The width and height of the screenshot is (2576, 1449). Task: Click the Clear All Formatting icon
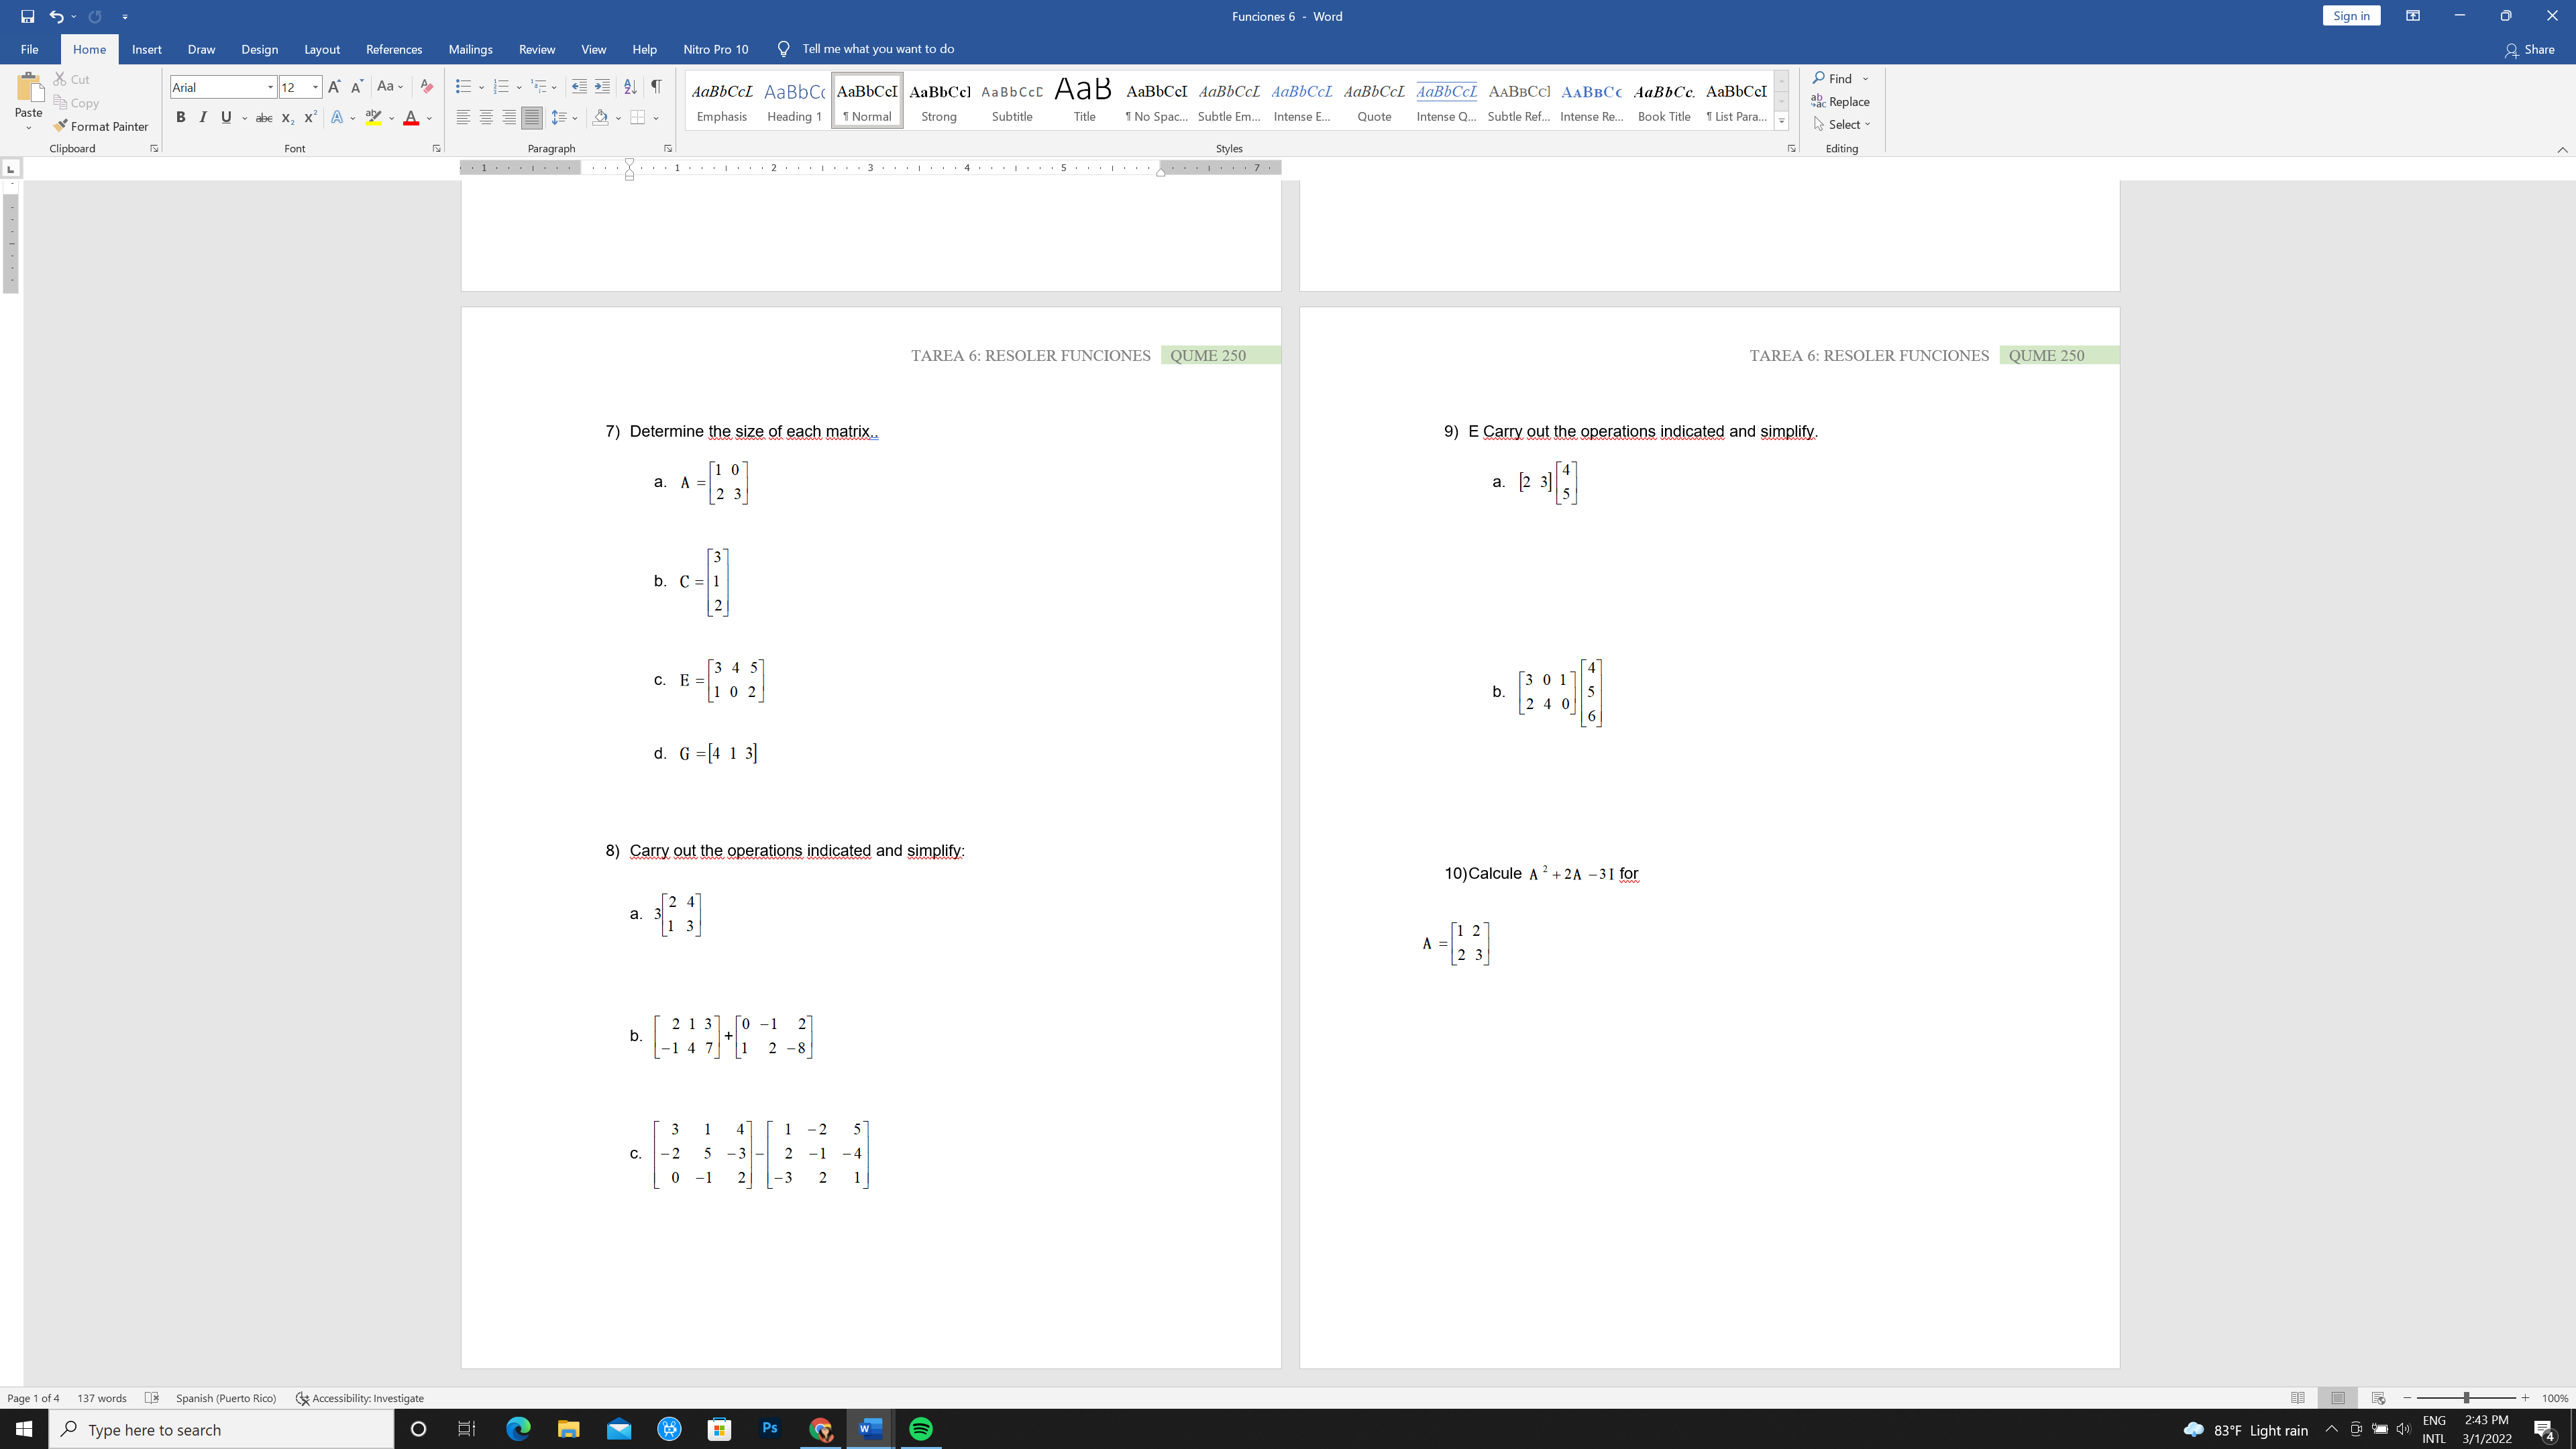click(426, 87)
